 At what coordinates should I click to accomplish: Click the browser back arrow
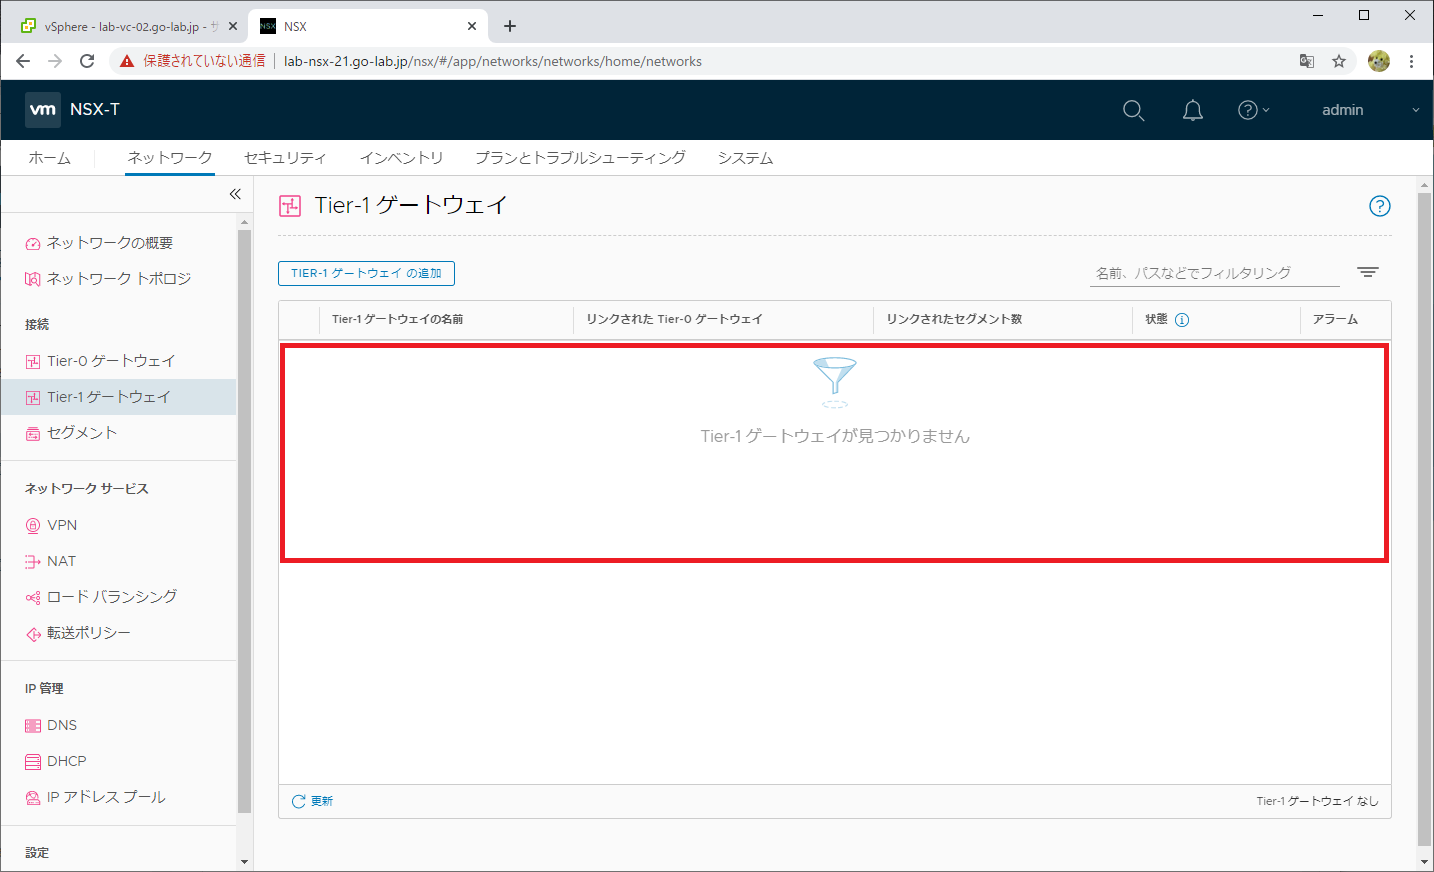point(23,61)
